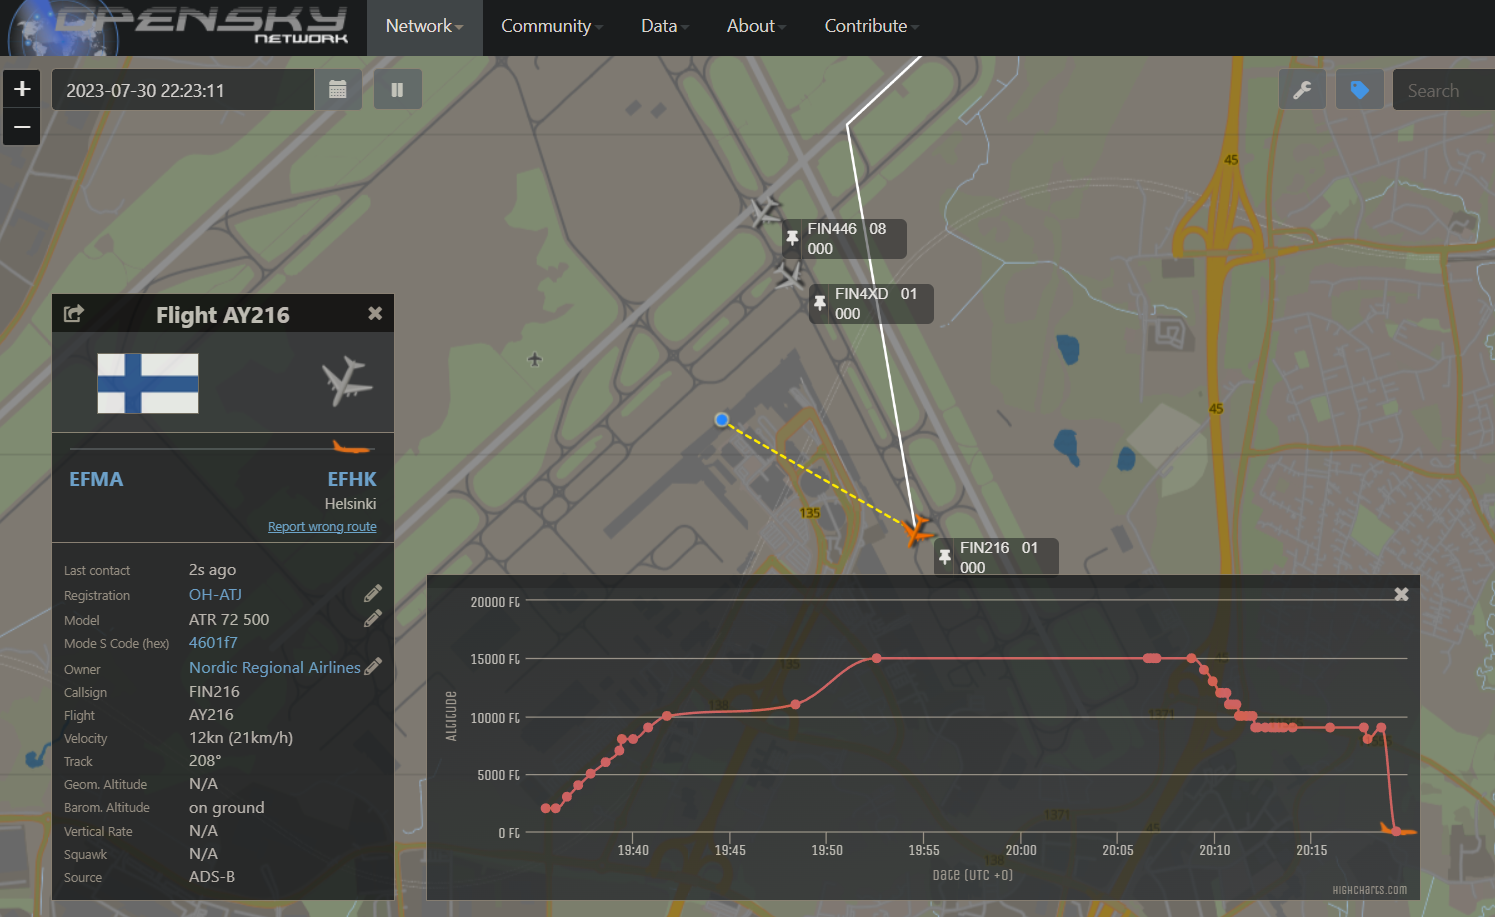Click the FIN216 callsign label on map
This screenshot has width=1495, height=917.
984,548
